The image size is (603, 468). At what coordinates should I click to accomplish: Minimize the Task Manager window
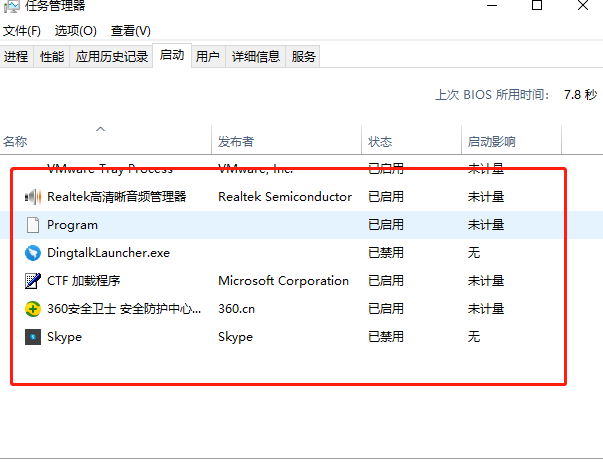[492, 5]
